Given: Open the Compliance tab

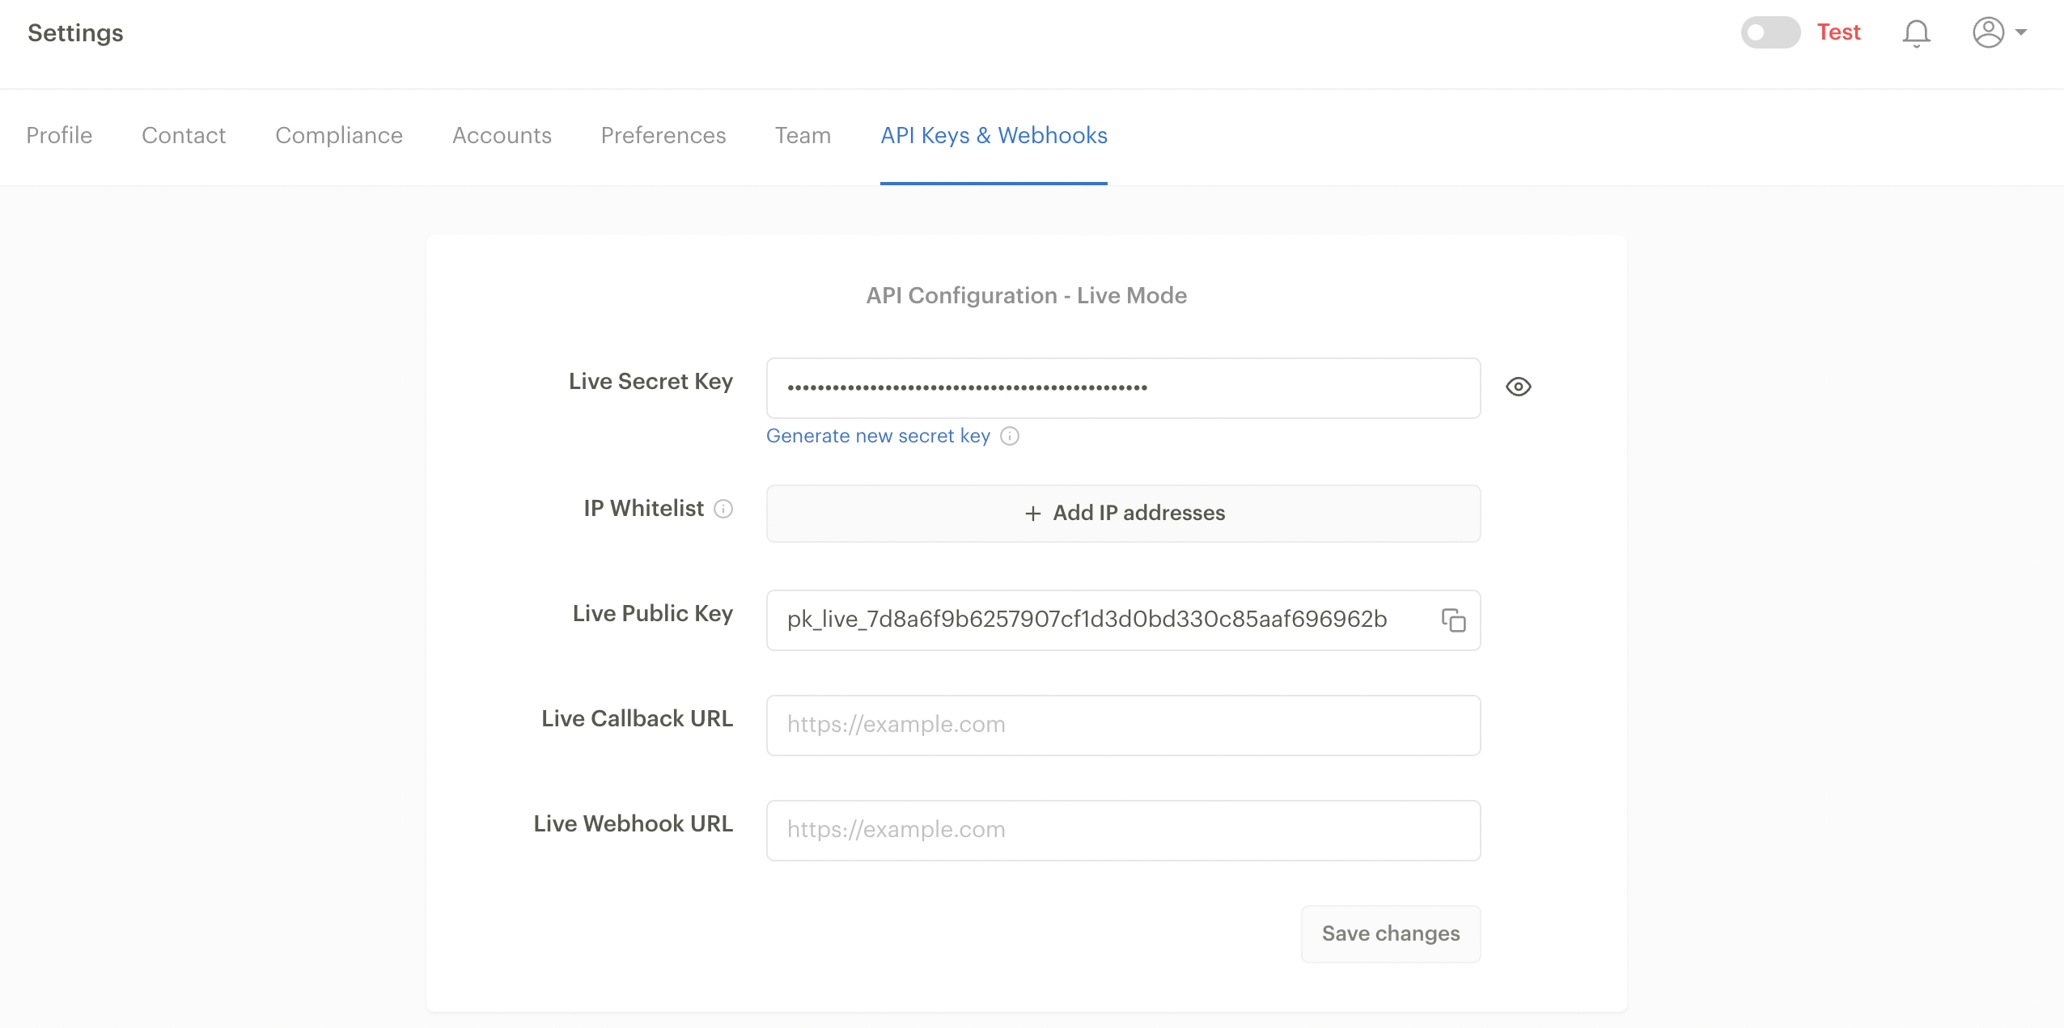Looking at the screenshot, I should [338, 136].
